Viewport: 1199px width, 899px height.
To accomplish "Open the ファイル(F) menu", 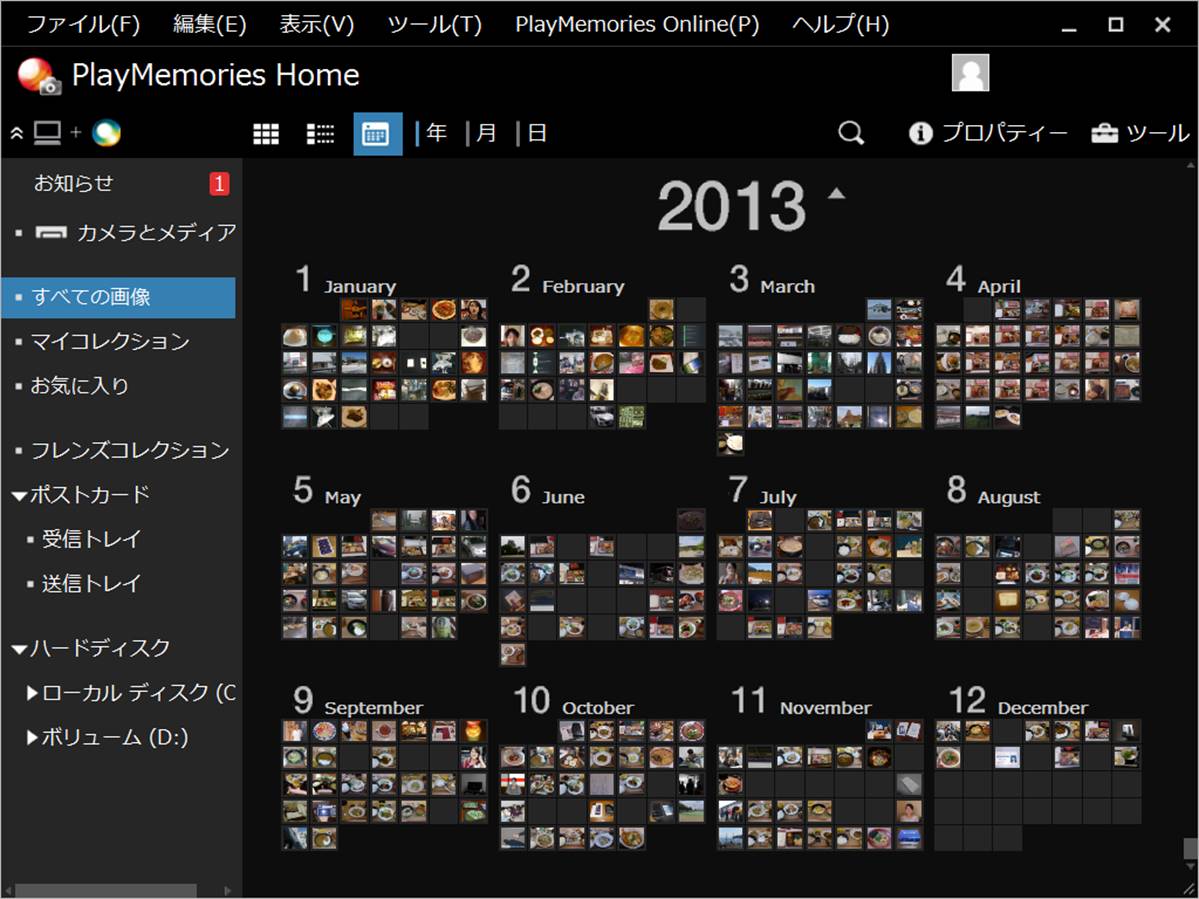I will [83, 24].
